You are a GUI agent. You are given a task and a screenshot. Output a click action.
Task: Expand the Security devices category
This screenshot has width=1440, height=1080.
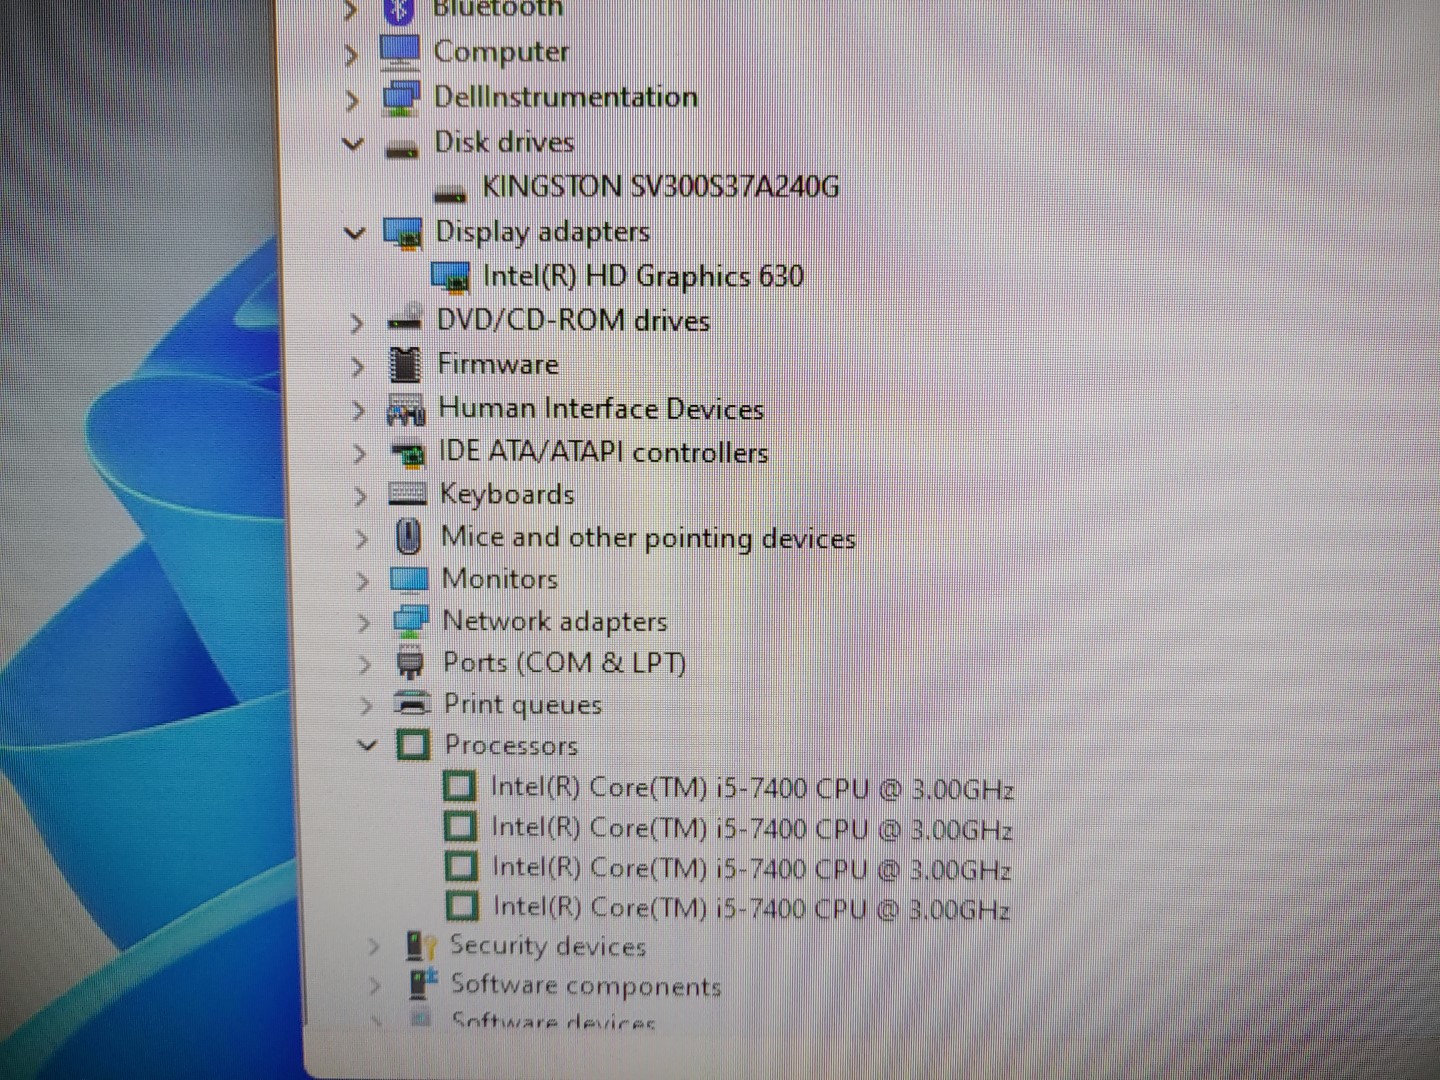[x=373, y=946]
